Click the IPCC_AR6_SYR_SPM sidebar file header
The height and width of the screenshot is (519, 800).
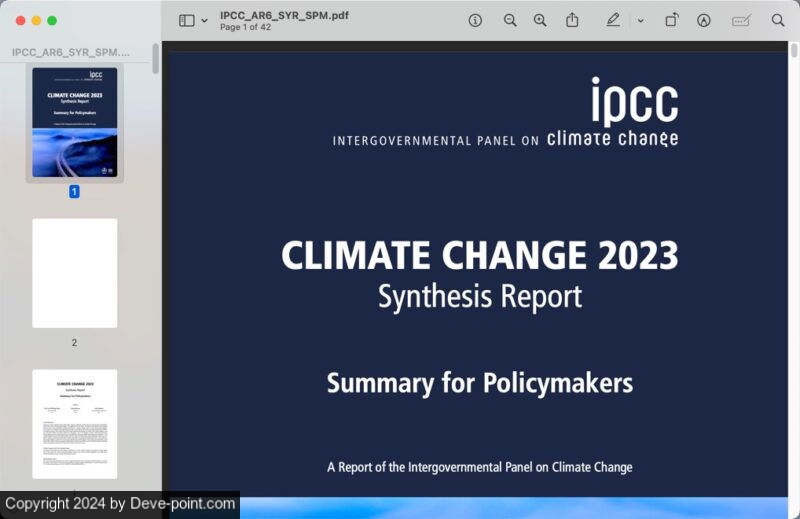point(70,51)
